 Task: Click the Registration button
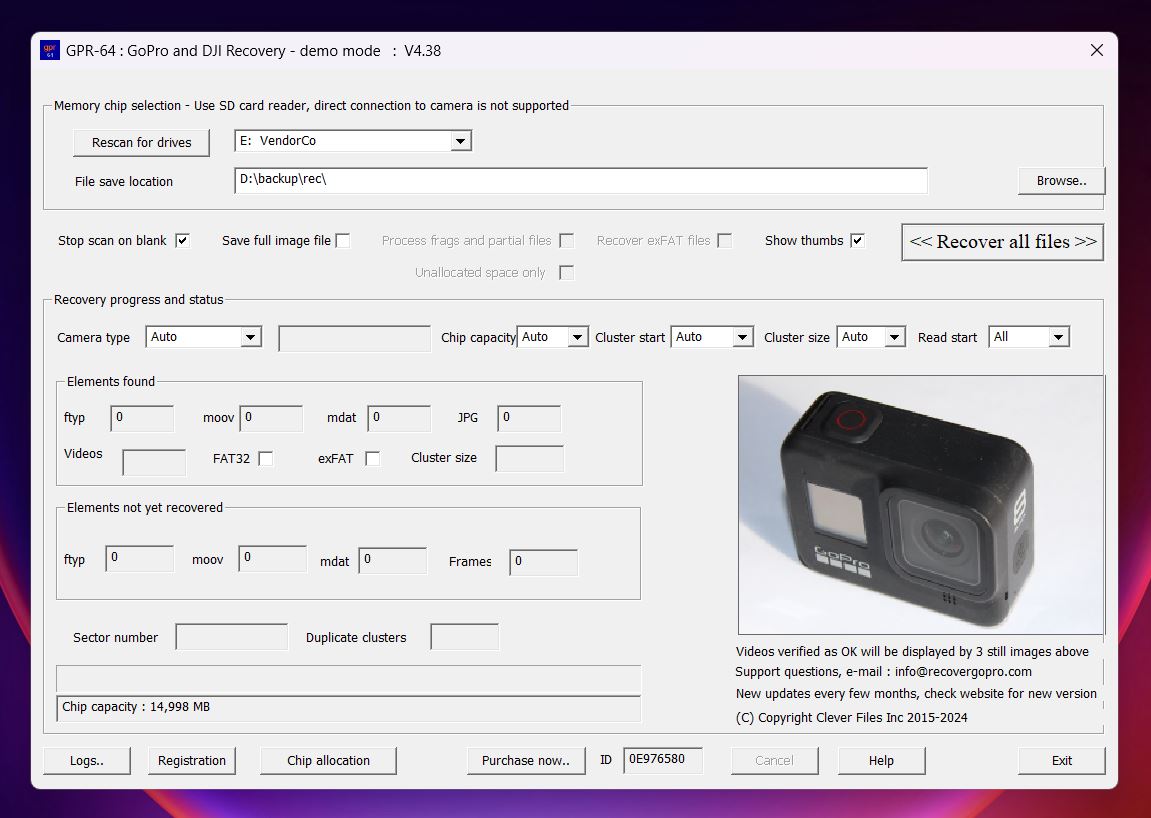[192, 761]
